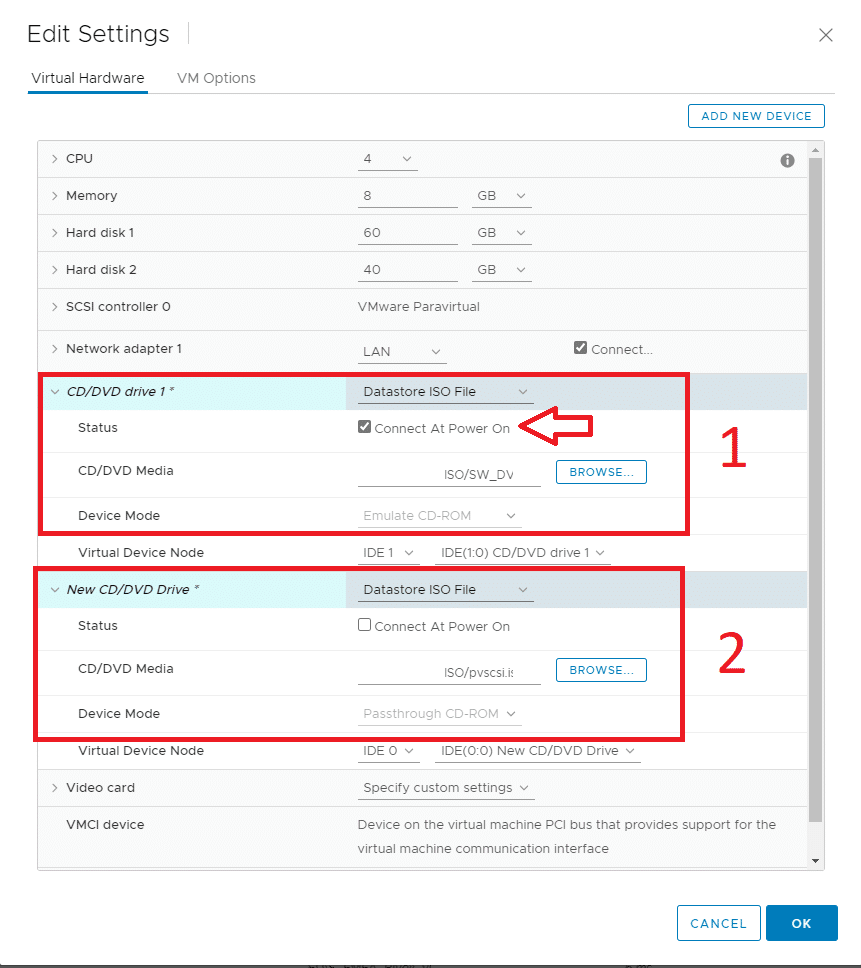Click the CPU info icon
This screenshot has height=968, width=861.
pyautogui.click(x=787, y=161)
